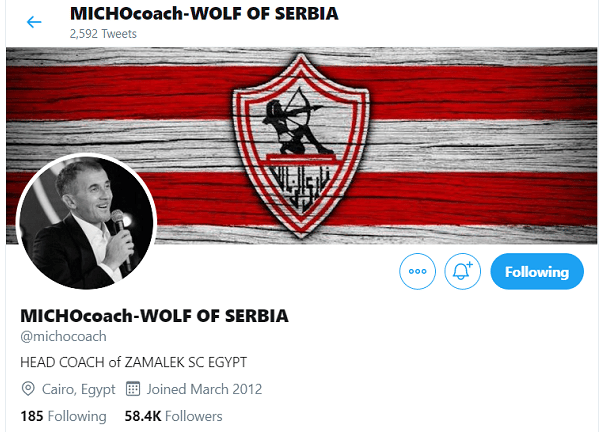Click the 2,592 Tweets count
The width and height of the screenshot is (608, 432).
(x=103, y=34)
